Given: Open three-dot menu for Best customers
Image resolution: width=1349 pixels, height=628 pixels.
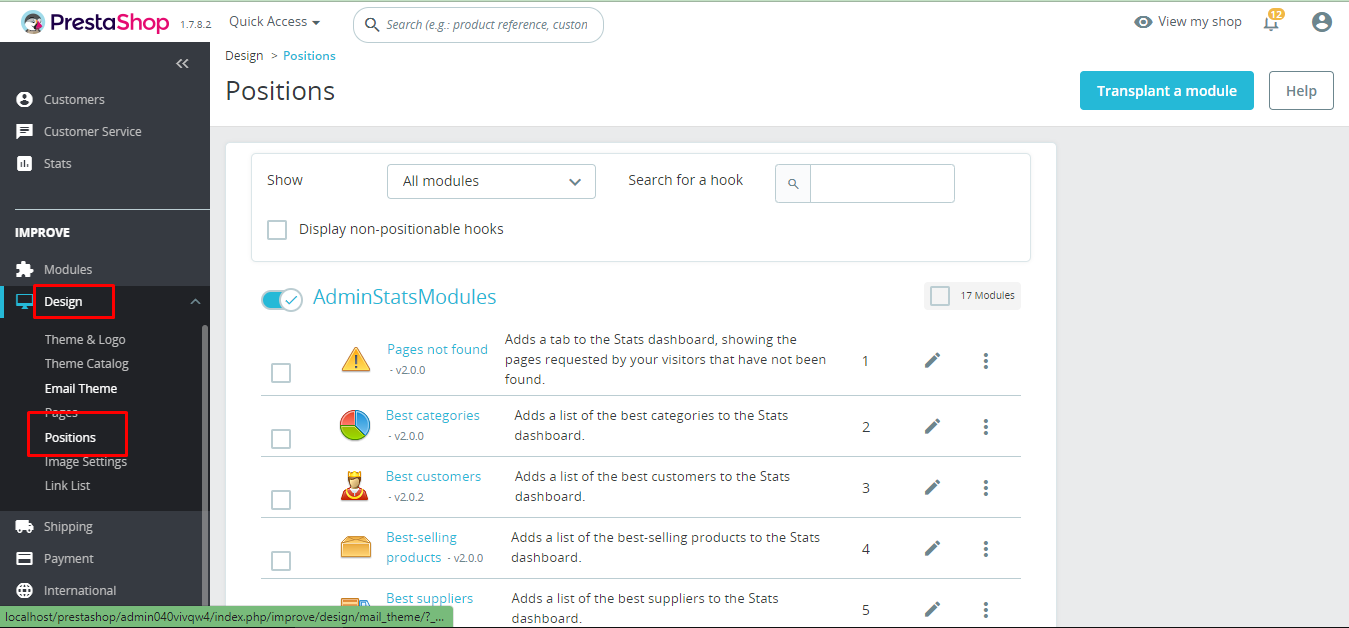Looking at the screenshot, I should pyautogui.click(x=985, y=488).
